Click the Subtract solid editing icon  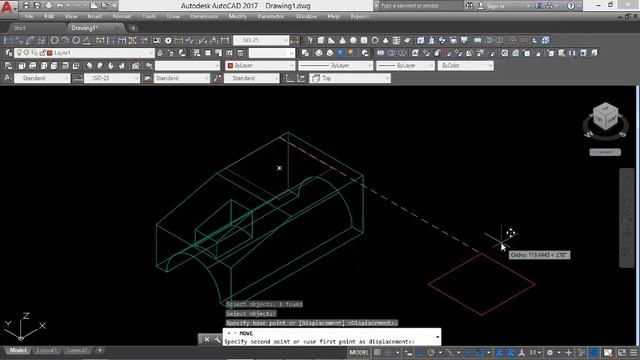pyautogui.click(x=391, y=53)
